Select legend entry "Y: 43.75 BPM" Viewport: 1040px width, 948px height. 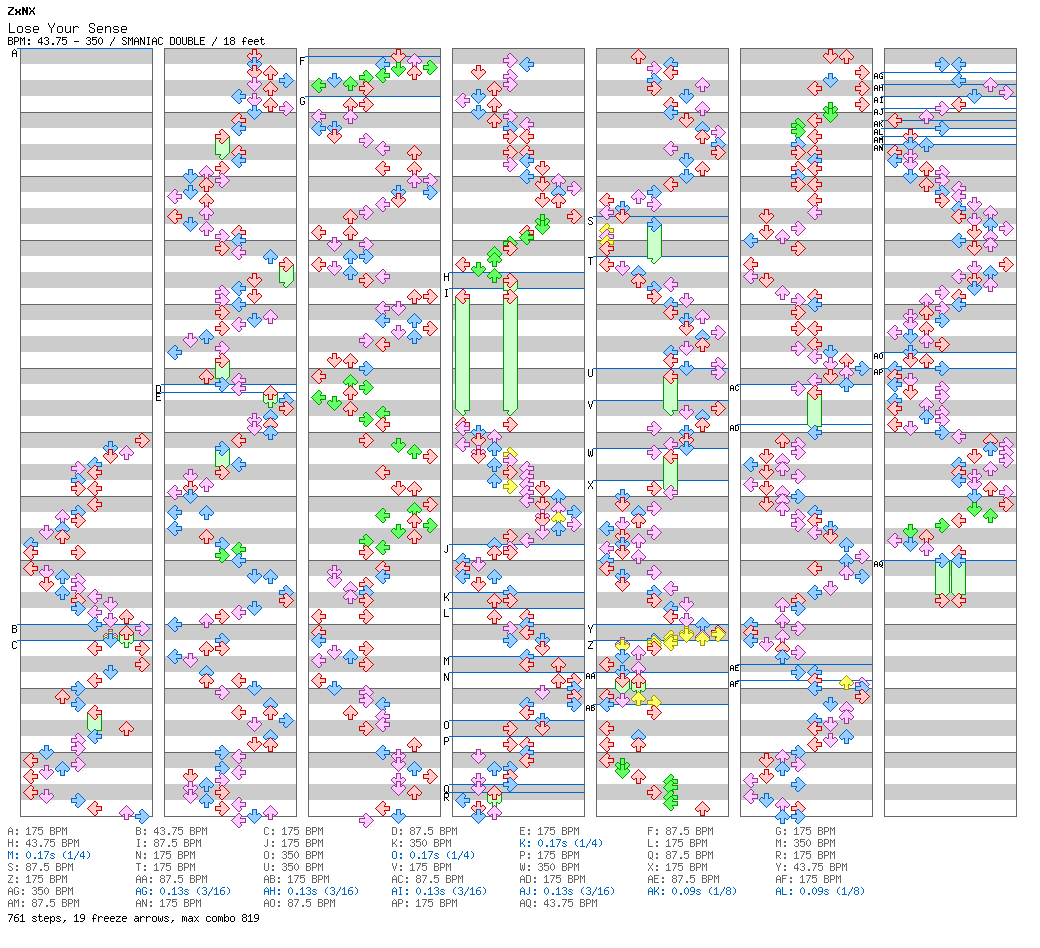(x=811, y=867)
